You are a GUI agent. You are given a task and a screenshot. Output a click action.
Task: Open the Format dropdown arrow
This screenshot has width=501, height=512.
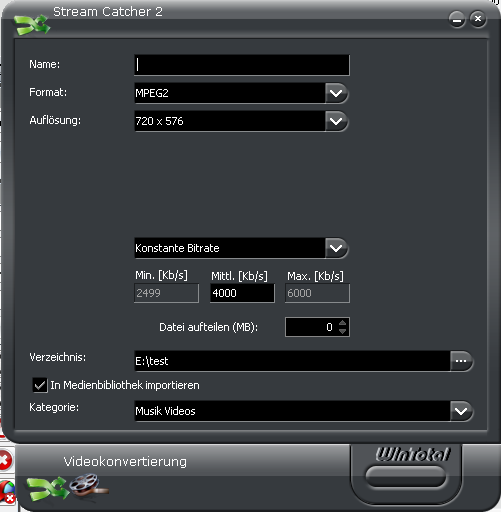336,93
